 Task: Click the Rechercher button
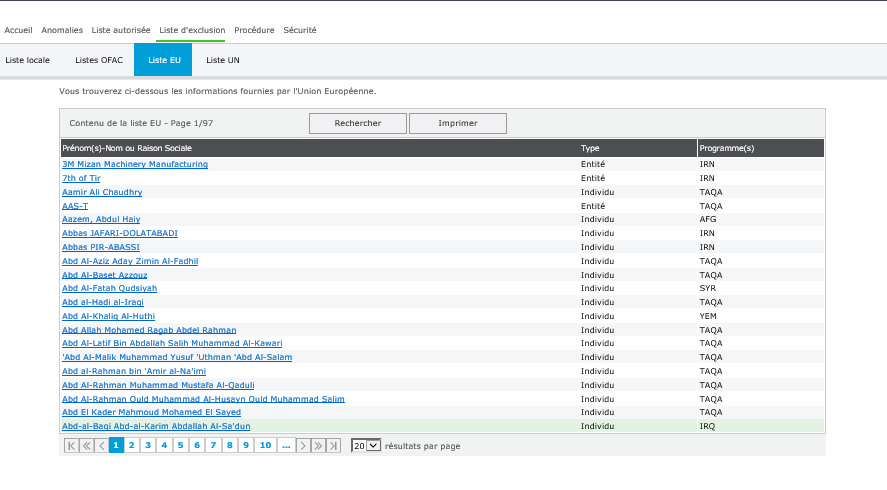[x=357, y=123]
